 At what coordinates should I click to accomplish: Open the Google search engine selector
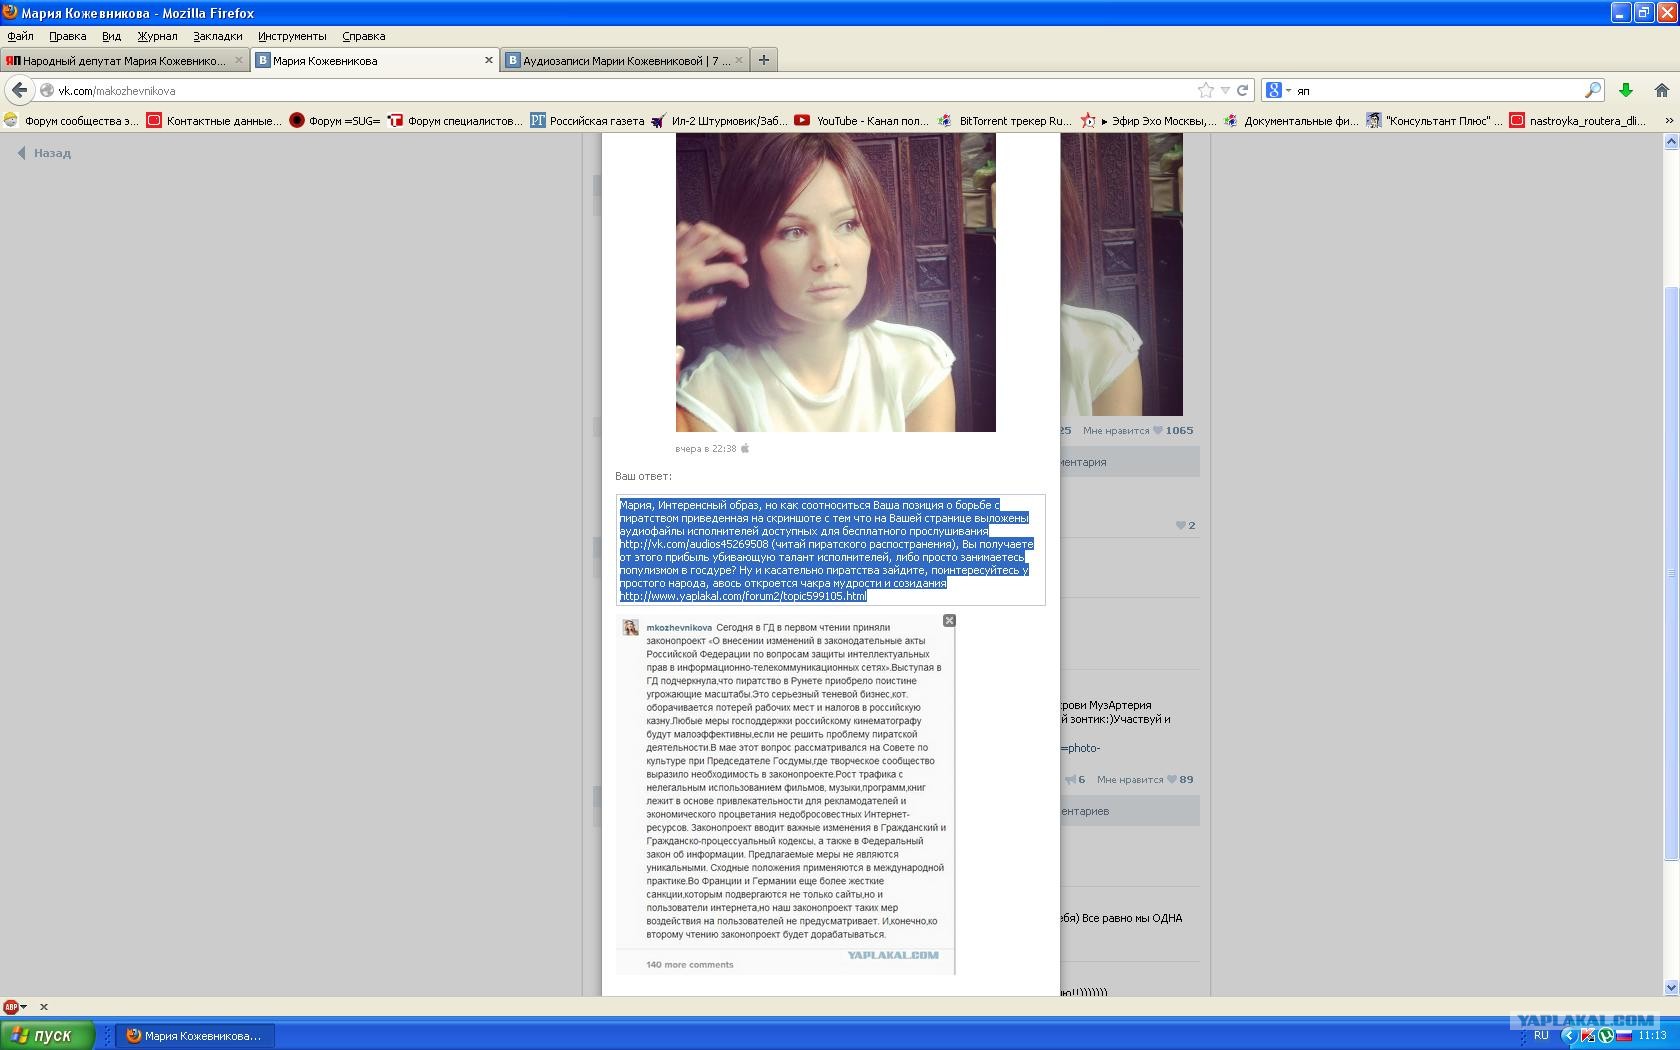pos(1279,90)
